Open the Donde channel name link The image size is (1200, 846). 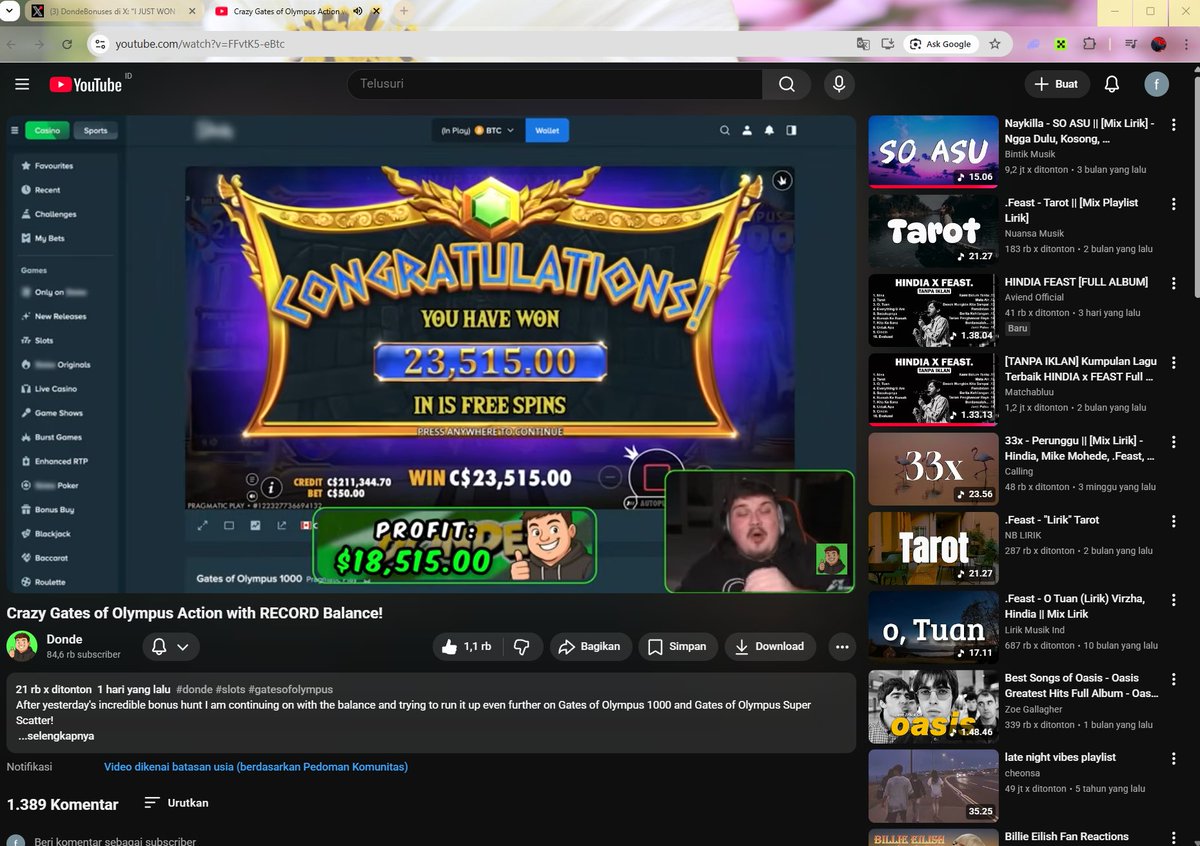pos(64,639)
